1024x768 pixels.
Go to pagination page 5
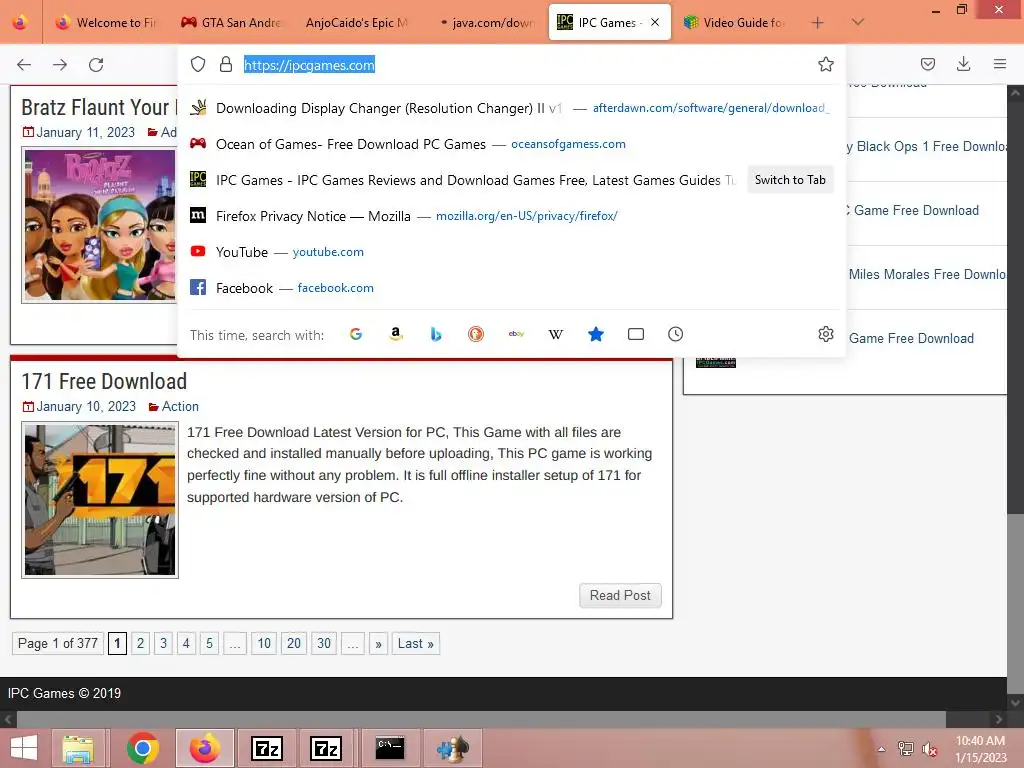[x=209, y=644]
